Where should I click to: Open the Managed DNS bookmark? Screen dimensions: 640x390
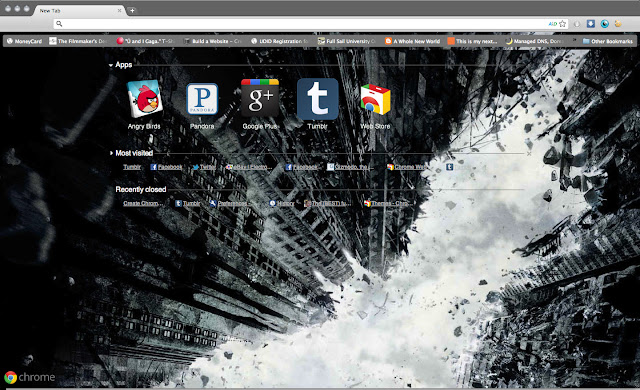tap(535, 41)
